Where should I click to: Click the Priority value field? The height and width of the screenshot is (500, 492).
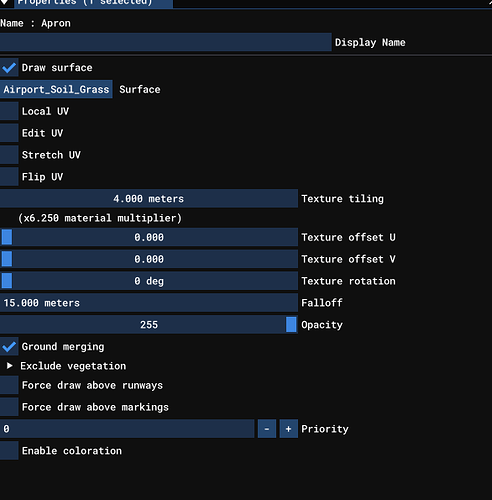127,429
